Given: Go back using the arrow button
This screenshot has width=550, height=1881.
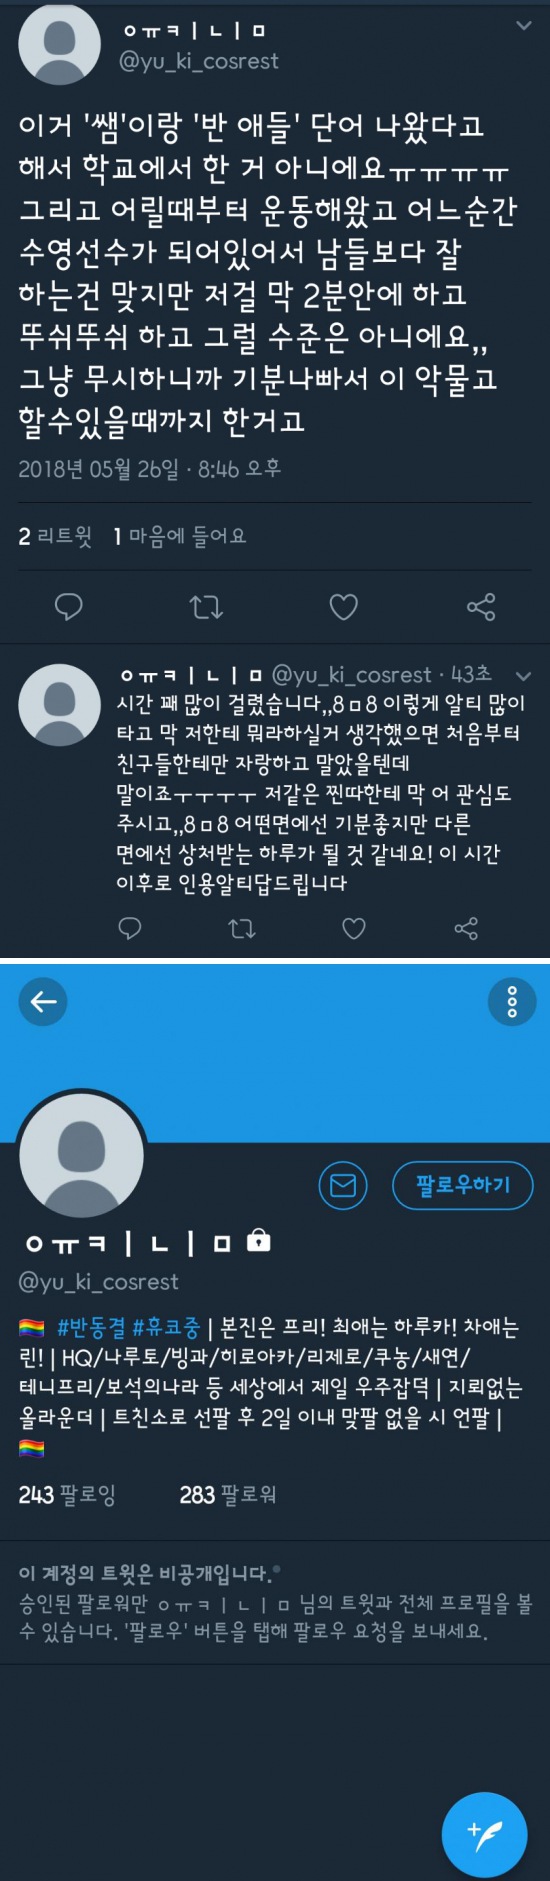Looking at the screenshot, I should [43, 1001].
